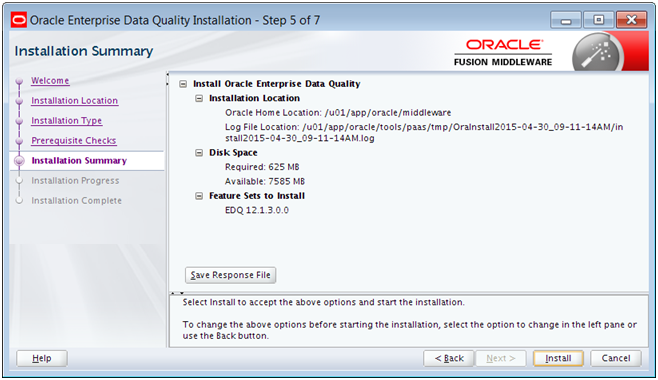The image size is (658, 380).
Task: Return to the Prerequisite Checks step
Action: tap(73, 141)
